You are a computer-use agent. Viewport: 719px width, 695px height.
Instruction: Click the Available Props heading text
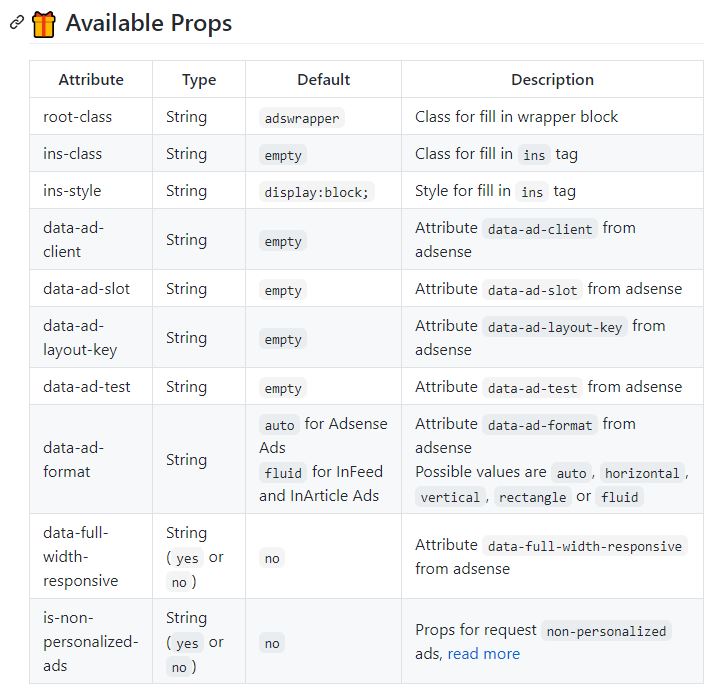tap(149, 23)
